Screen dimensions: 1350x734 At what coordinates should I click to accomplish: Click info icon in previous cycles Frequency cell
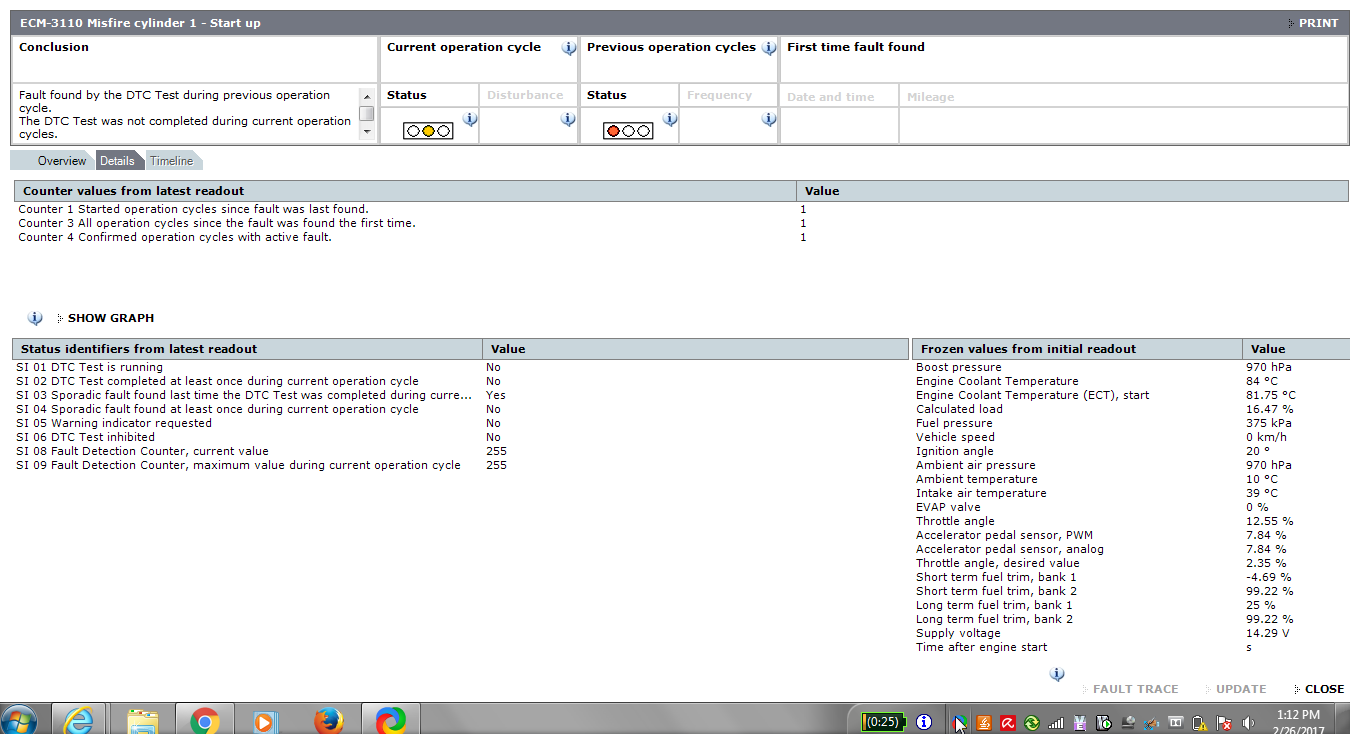point(769,119)
